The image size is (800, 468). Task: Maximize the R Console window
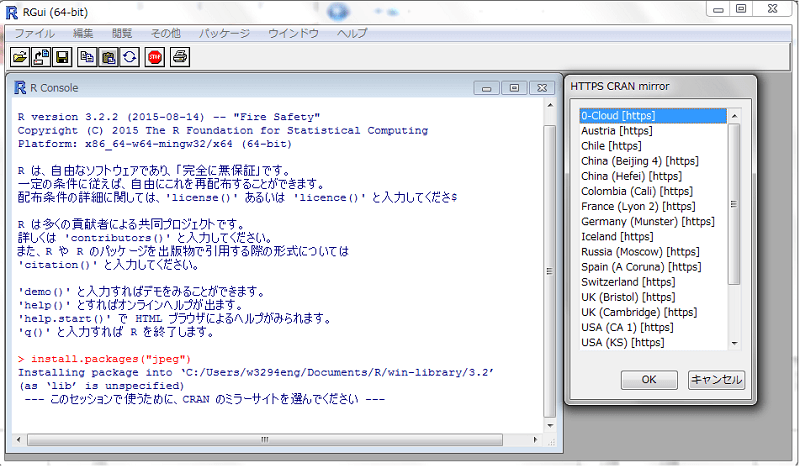(x=514, y=88)
